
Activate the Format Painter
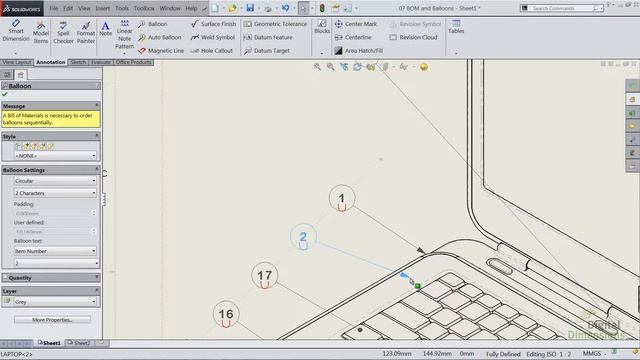(x=86, y=32)
